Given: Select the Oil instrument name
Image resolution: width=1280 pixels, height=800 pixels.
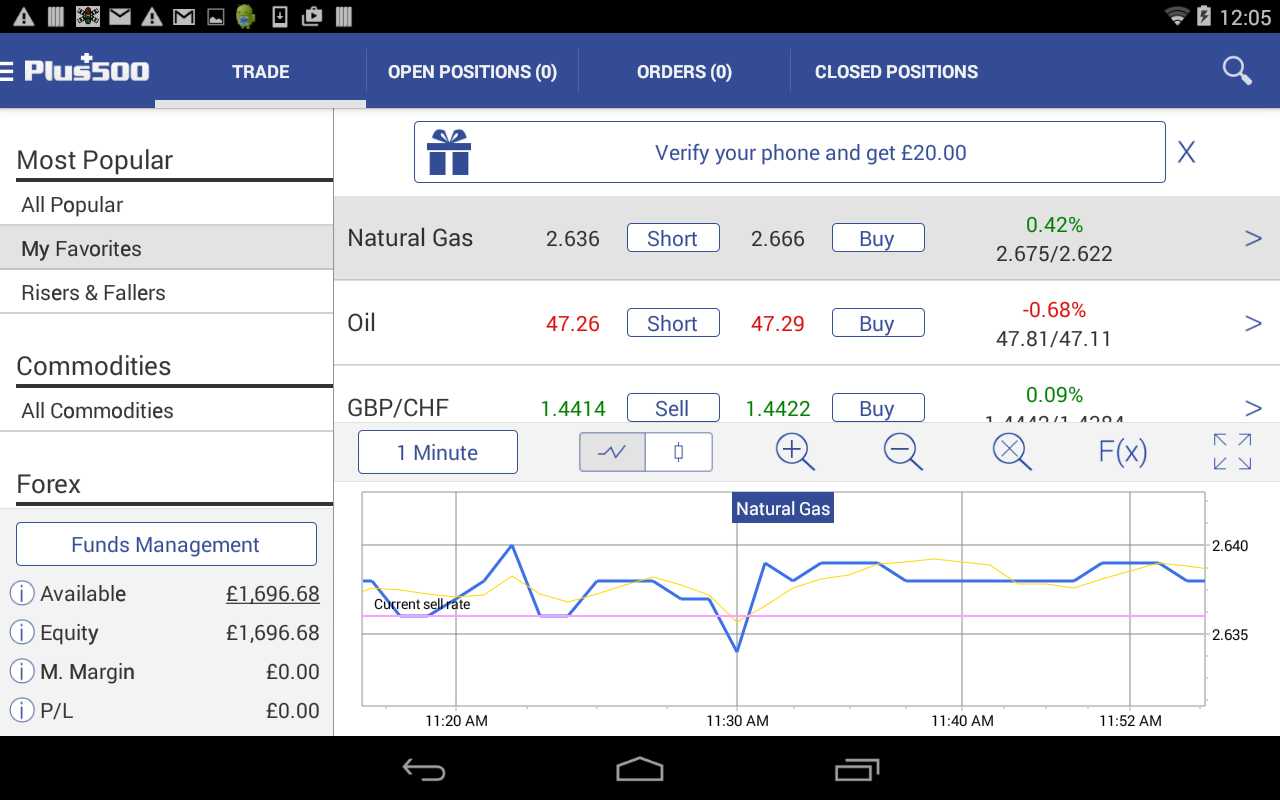Looking at the screenshot, I should pyautogui.click(x=361, y=323).
